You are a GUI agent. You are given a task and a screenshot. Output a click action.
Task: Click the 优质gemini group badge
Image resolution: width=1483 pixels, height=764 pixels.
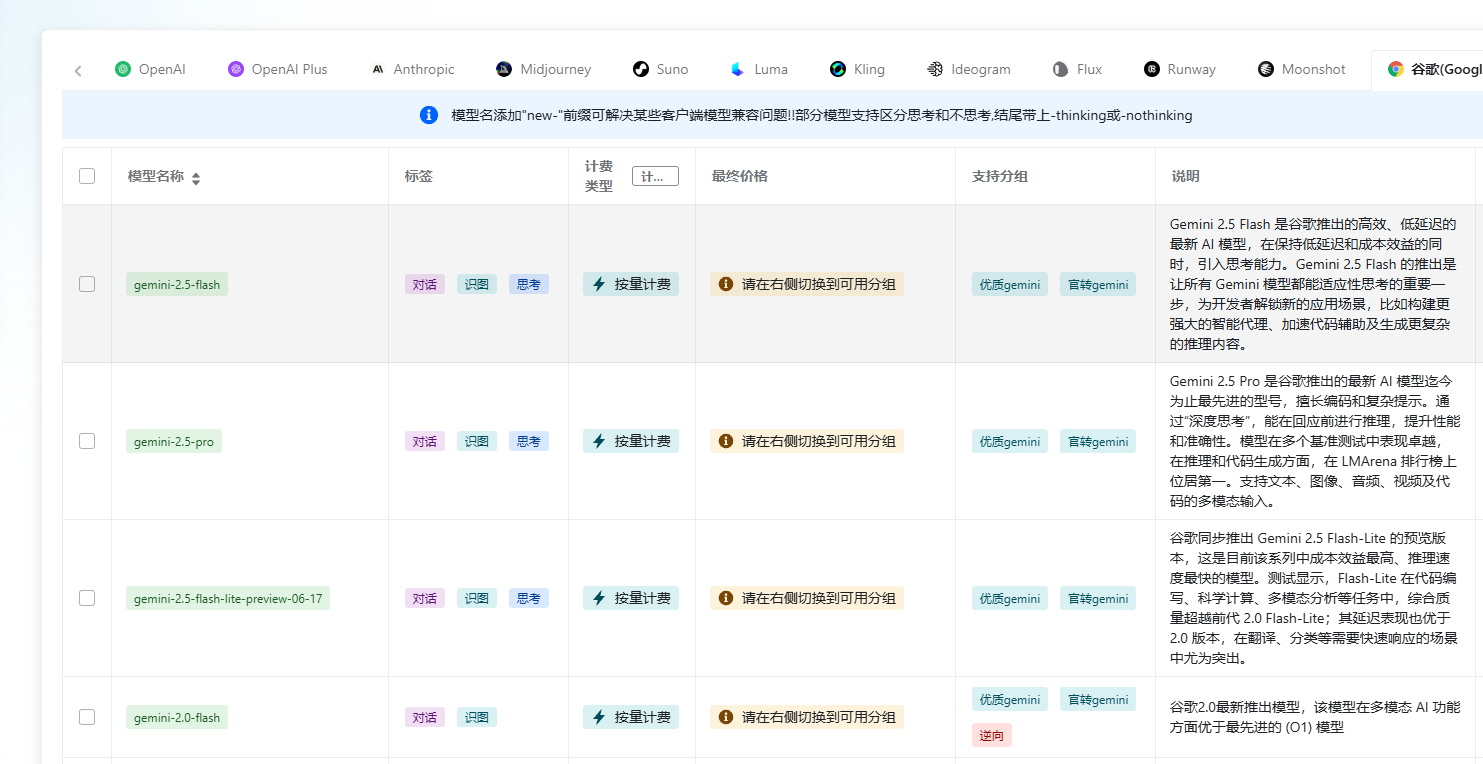(1009, 283)
